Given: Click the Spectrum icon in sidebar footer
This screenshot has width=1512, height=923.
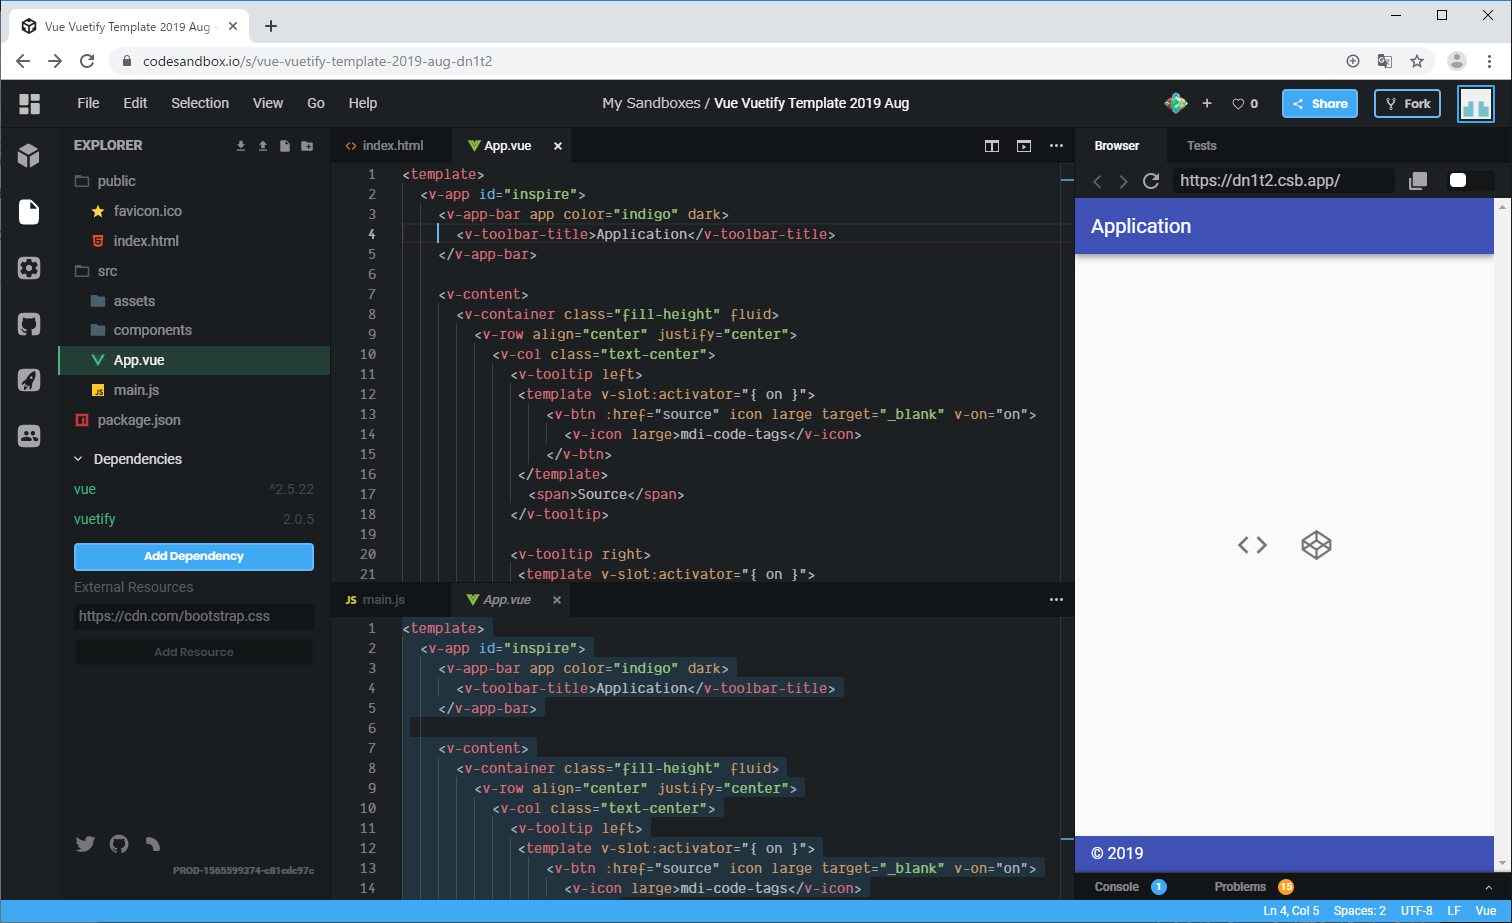Looking at the screenshot, I should [152, 844].
